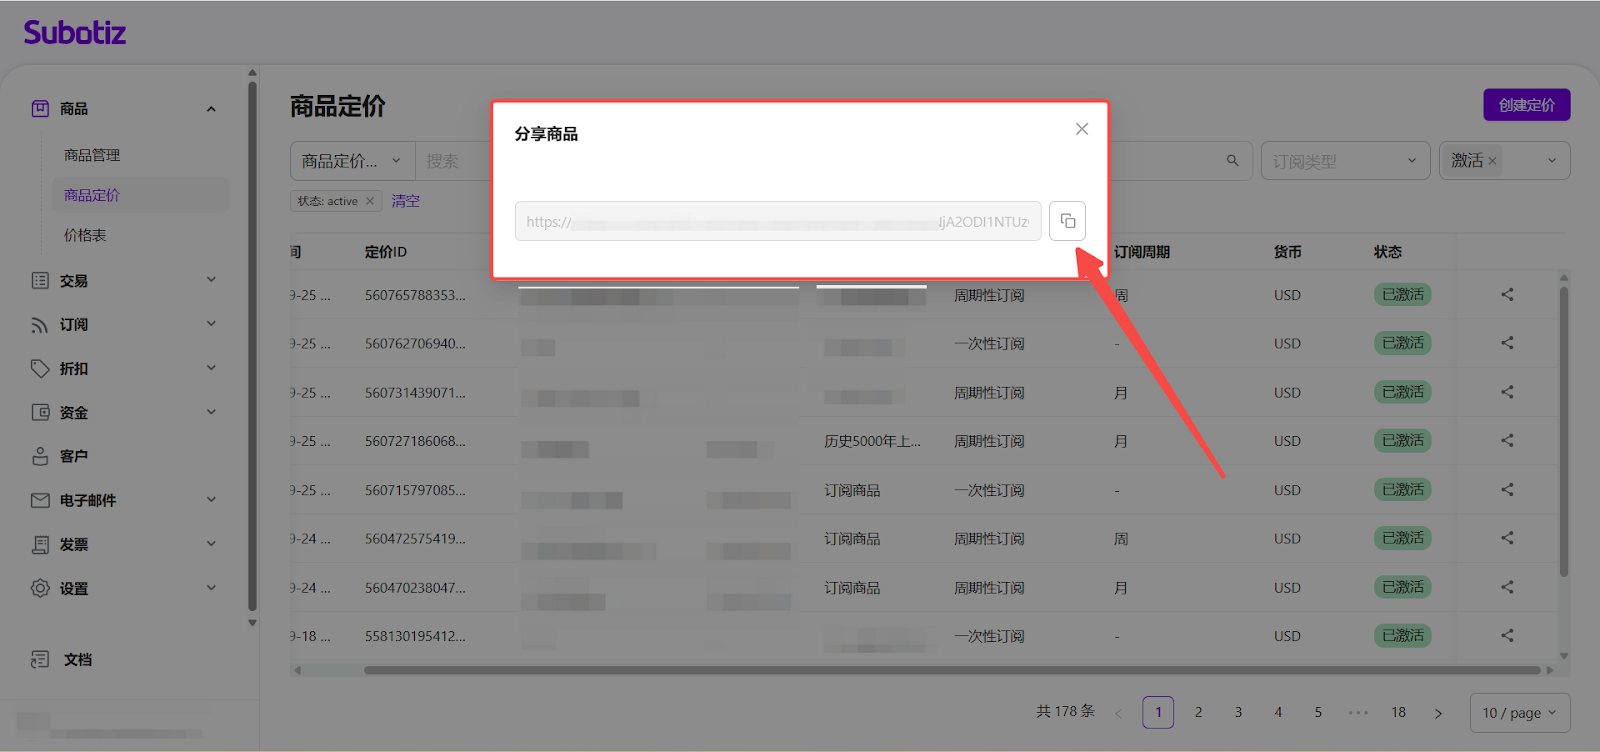Remove the 激活 status tag
Viewport: 1600px width, 752px height.
pos(1492,161)
